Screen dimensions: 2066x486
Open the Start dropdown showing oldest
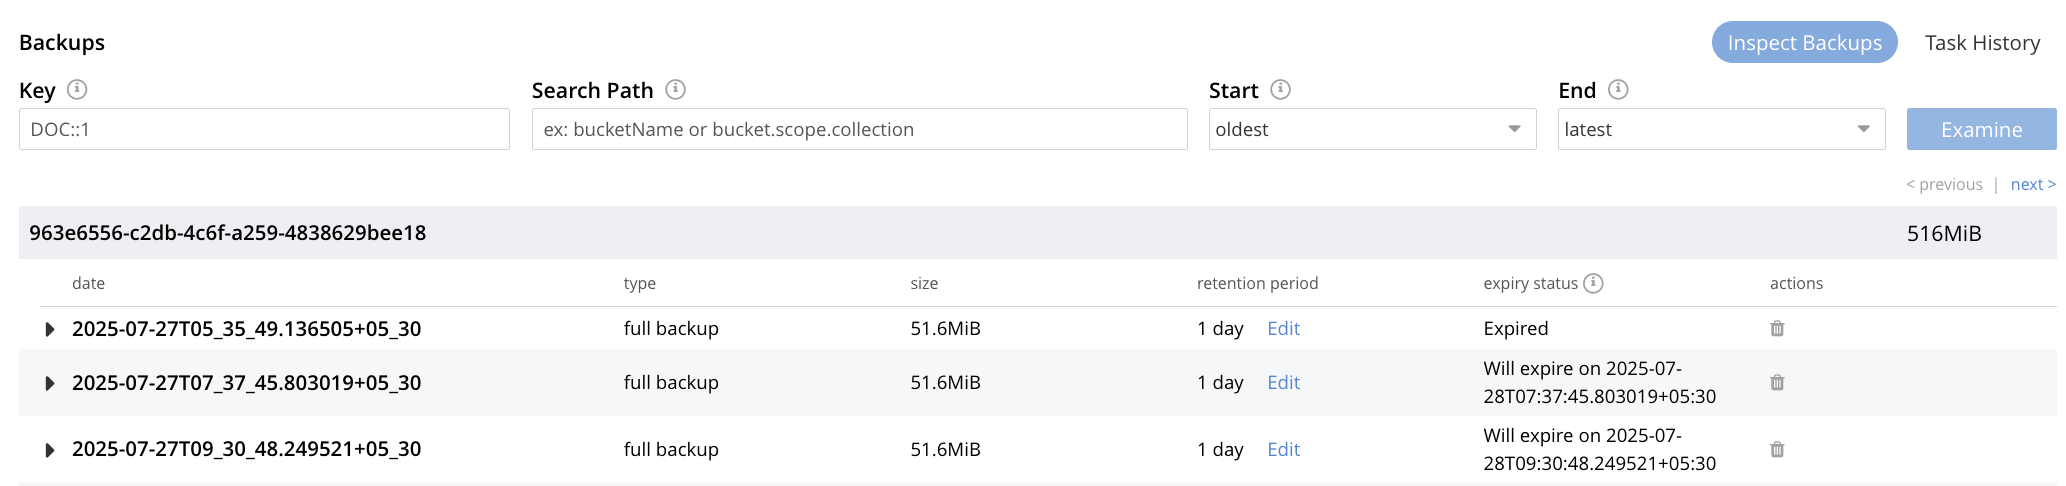tap(1371, 129)
